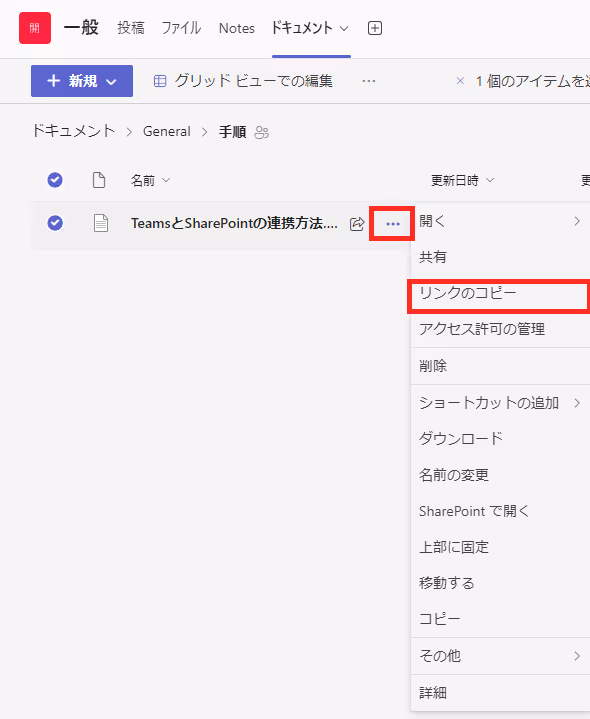Switch to the 投稿 tab
The height and width of the screenshot is (719, 590).
pos(131,28)
